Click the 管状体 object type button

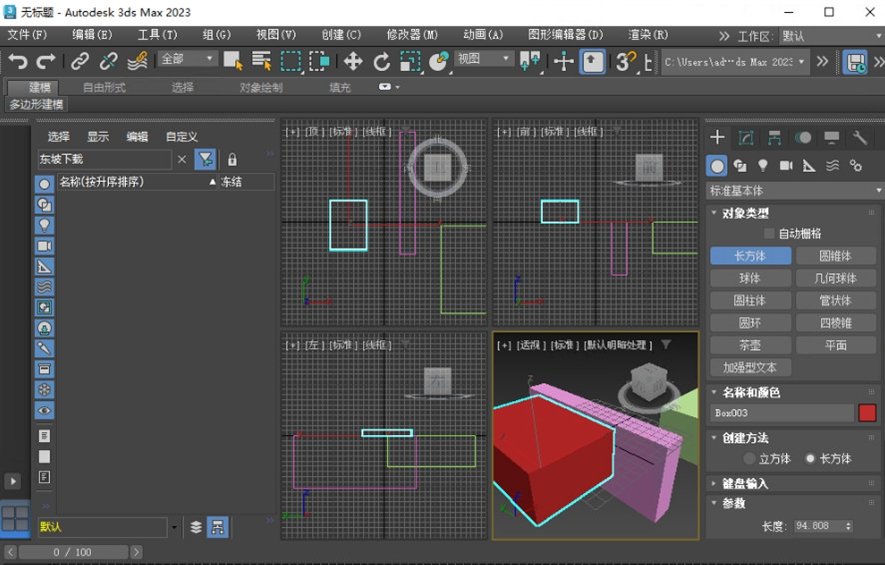835,300
